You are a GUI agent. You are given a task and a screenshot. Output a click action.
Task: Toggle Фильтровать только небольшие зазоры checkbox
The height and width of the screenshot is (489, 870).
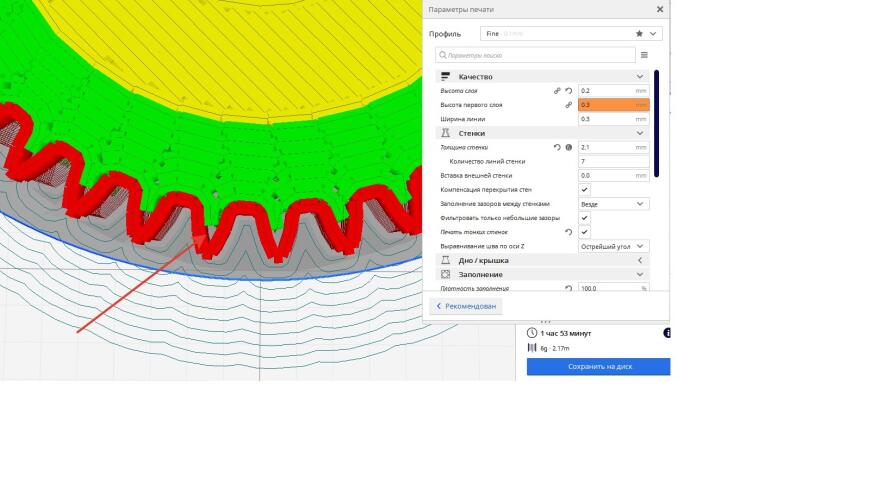pyautogui.click(x=584, y=218)
